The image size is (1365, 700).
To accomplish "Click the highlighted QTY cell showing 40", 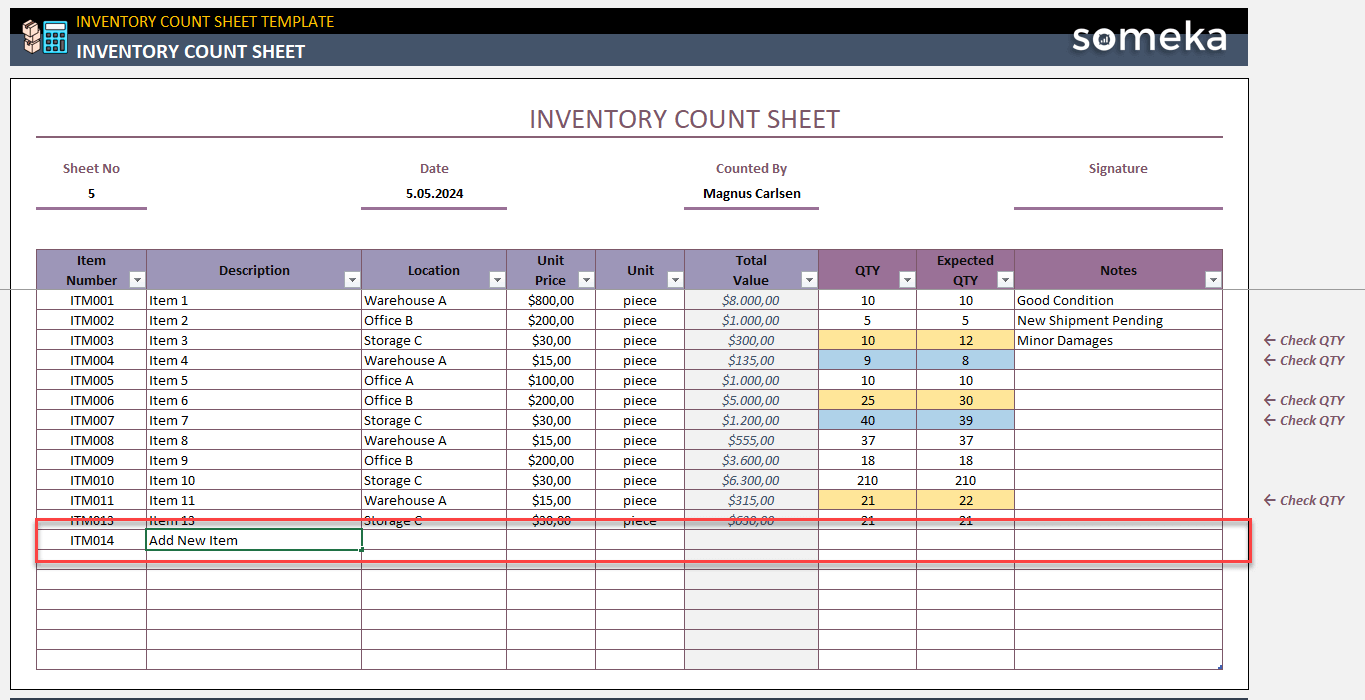I will [867, 420].
